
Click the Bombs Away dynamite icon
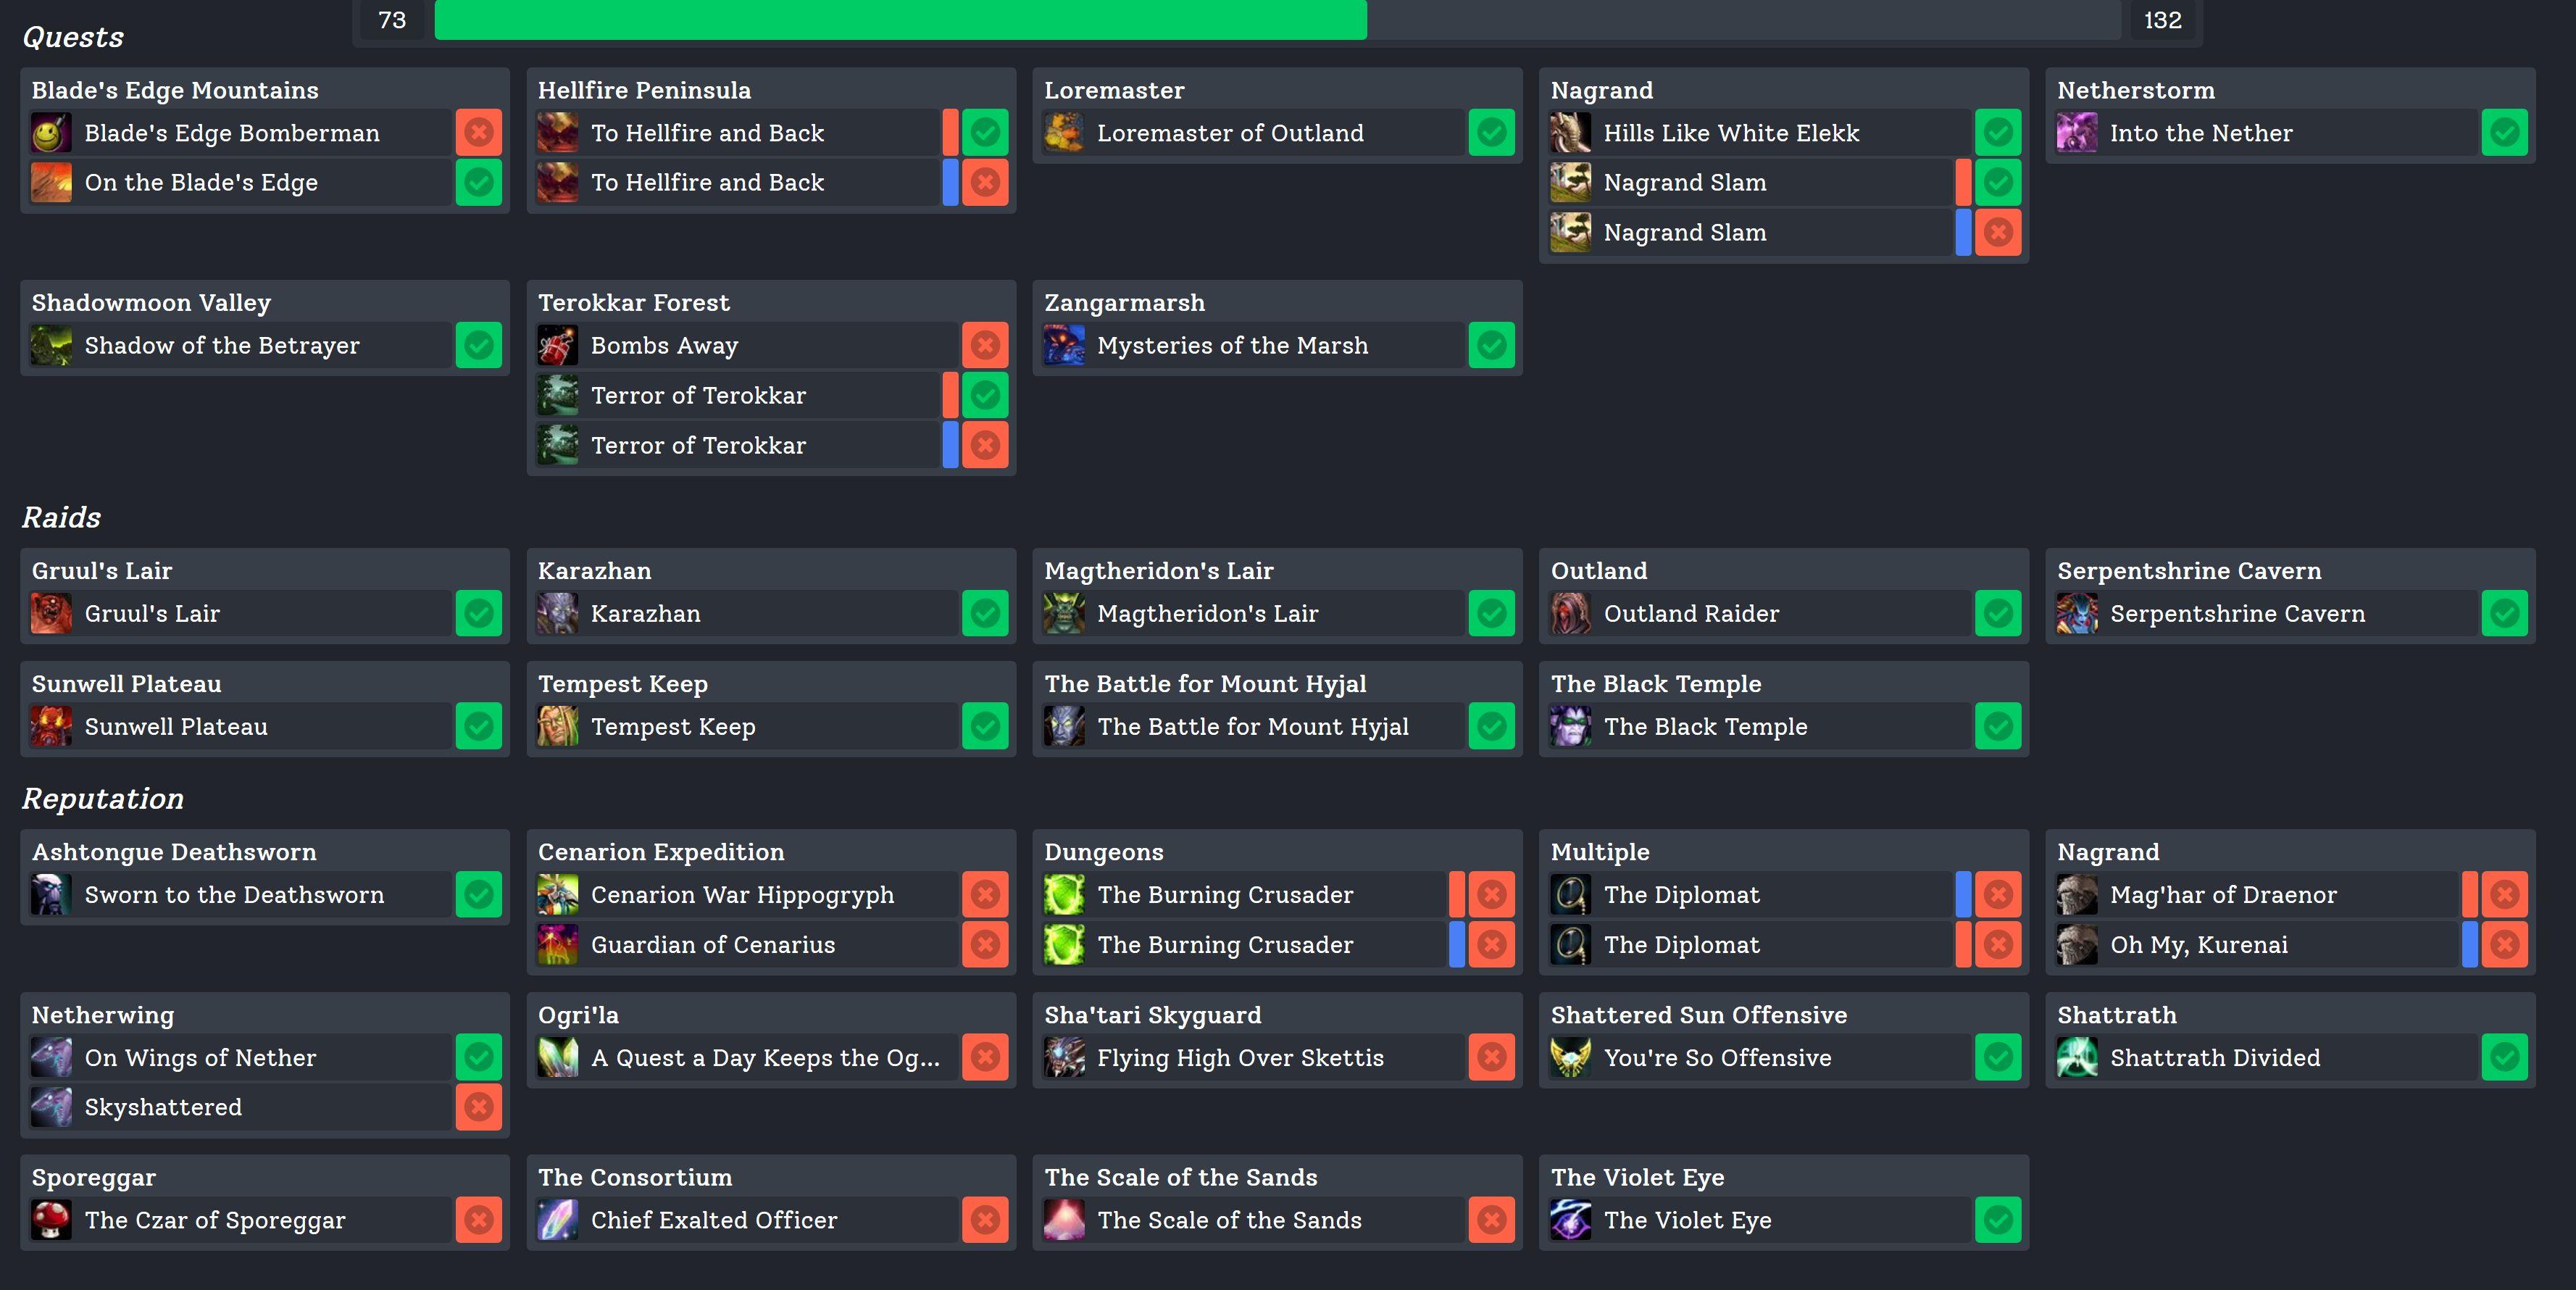[x=557, y=346]
